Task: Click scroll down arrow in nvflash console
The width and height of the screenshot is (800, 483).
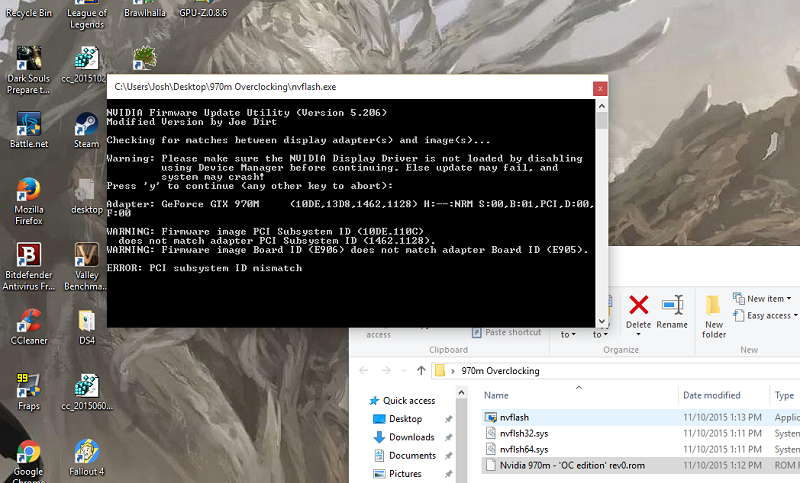Action: click(x=602, y=321)
